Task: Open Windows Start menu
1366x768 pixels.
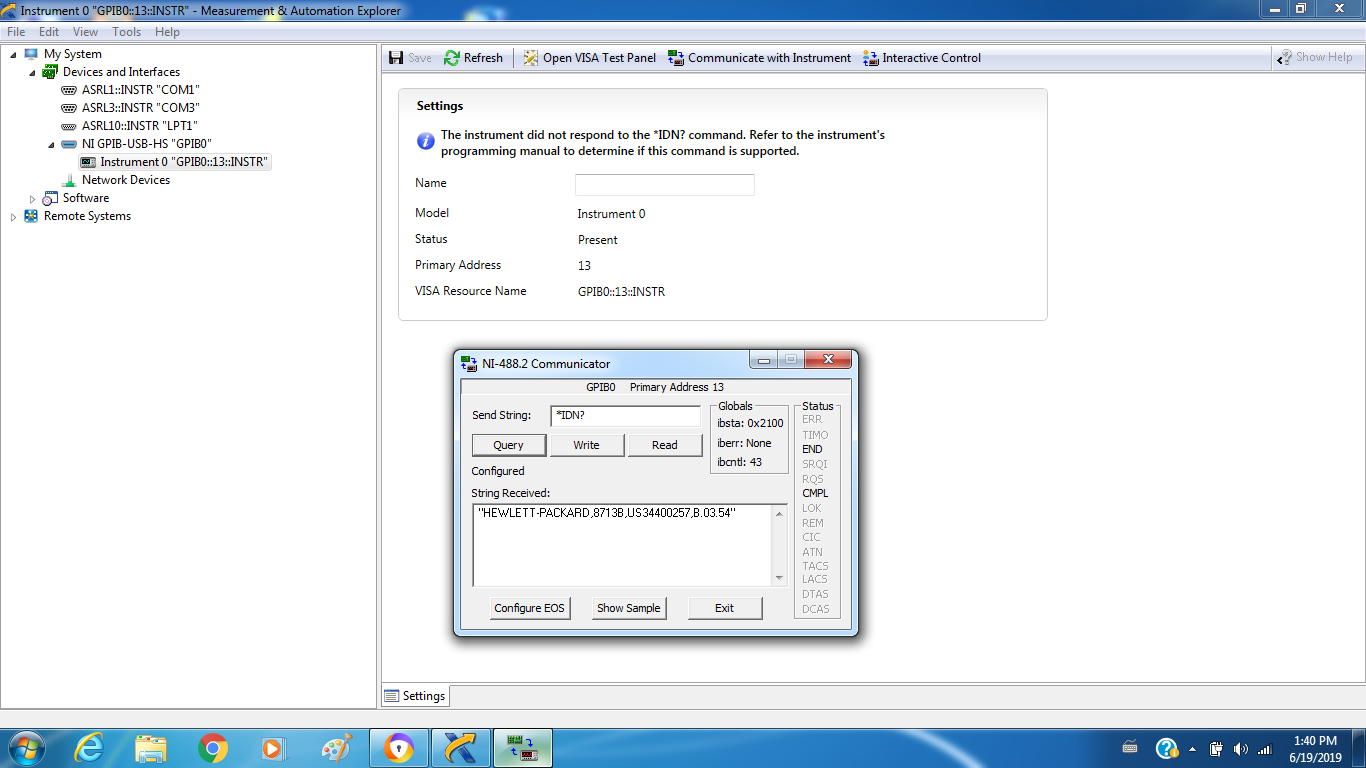Action: click(x=25, y=748)
